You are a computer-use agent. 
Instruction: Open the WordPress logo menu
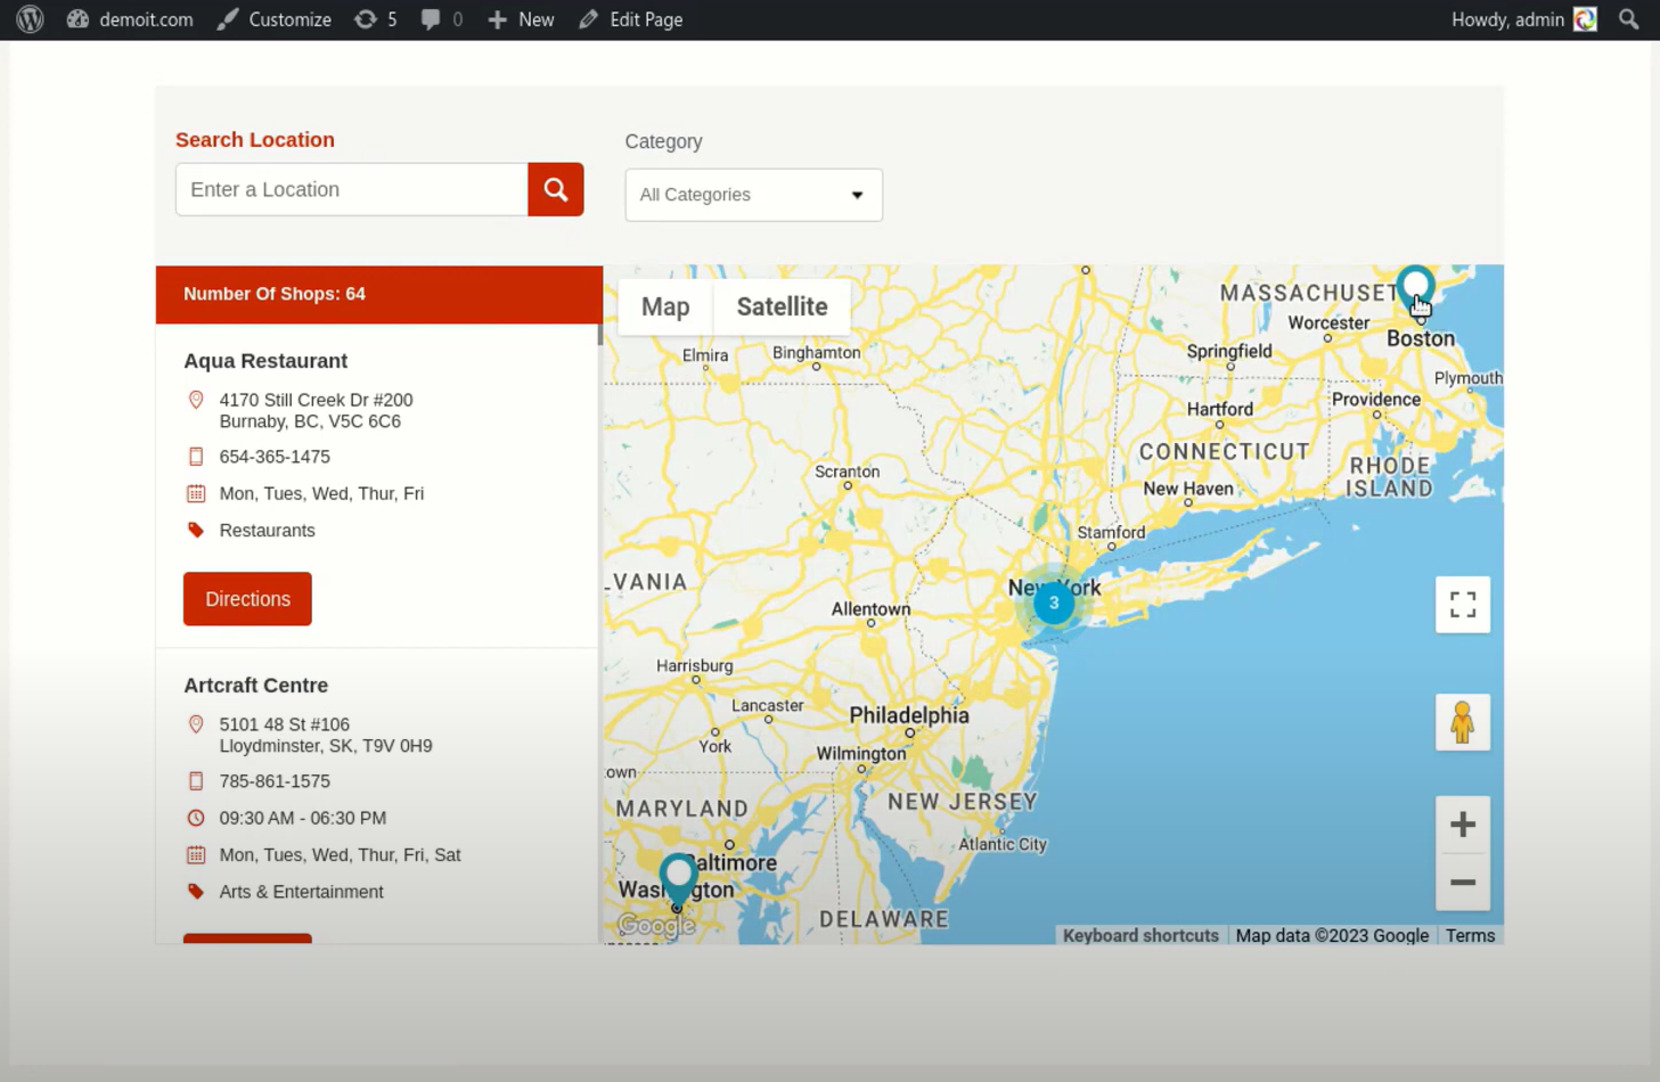27,19
